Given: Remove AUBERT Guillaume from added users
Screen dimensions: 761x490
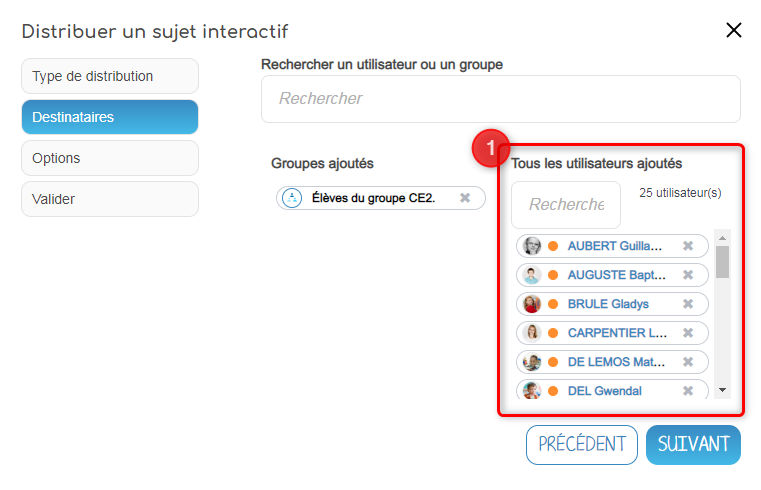Looking at the screenshot, I should (x=688, y=246).
